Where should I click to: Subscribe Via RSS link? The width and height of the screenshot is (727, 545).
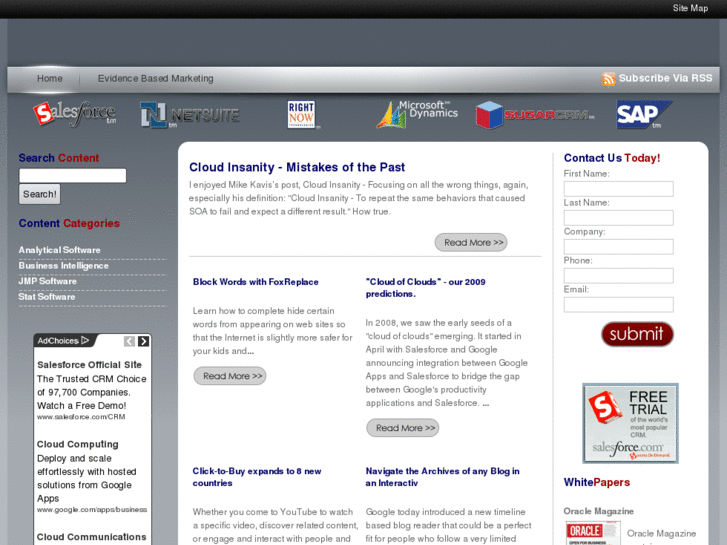pyautogui.click(x=665, y=78)
